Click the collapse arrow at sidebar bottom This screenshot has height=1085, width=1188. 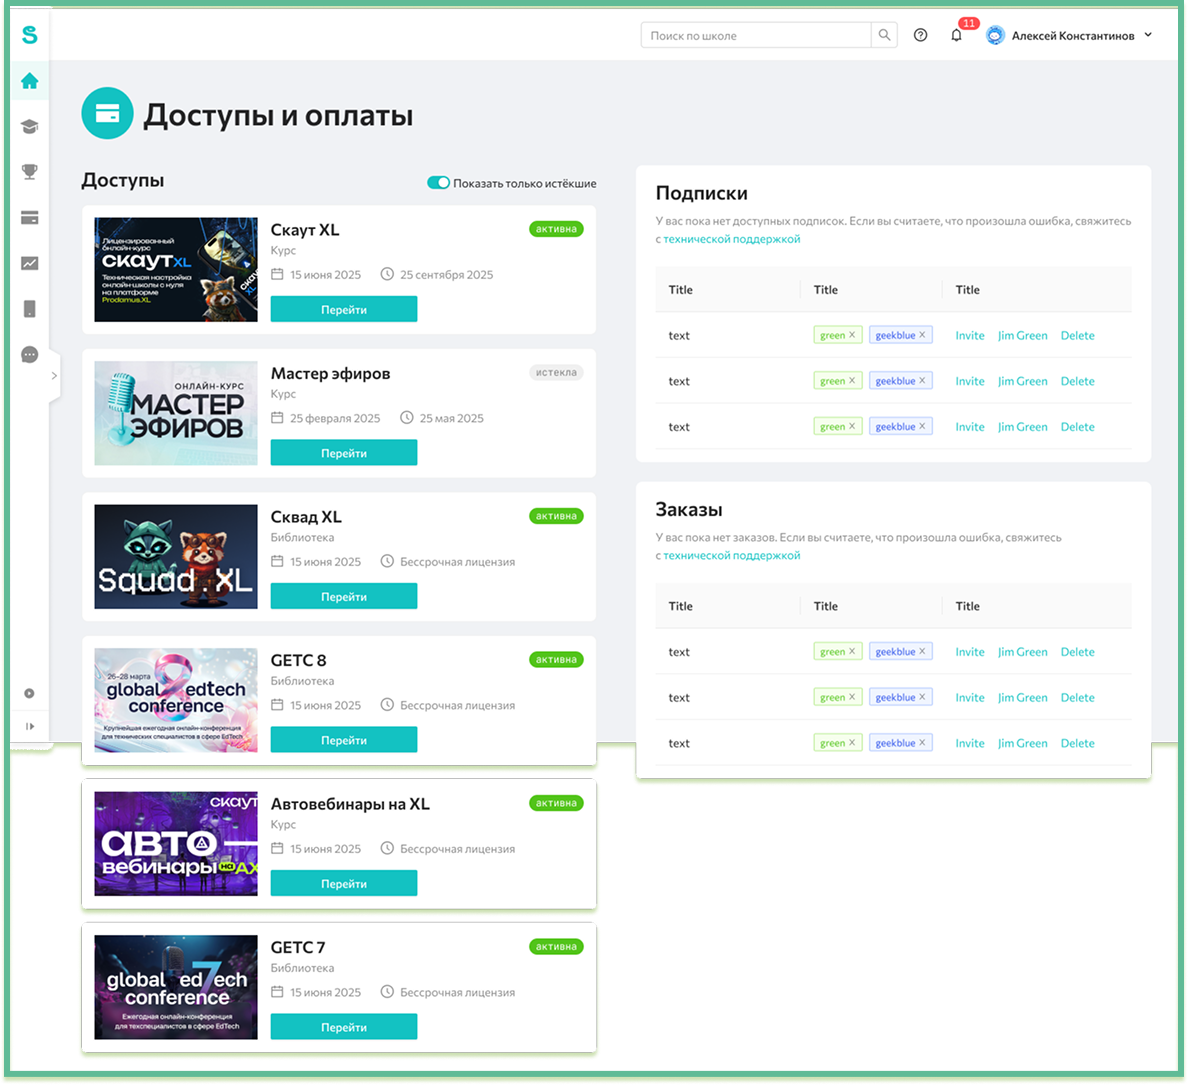30,726
